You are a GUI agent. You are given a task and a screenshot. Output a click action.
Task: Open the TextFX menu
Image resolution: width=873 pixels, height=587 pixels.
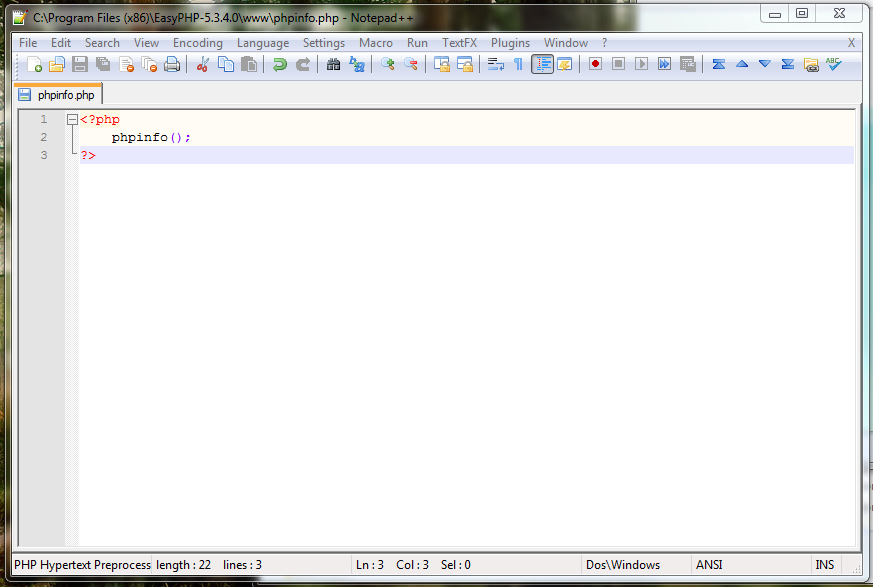click(x=459, y=43)
